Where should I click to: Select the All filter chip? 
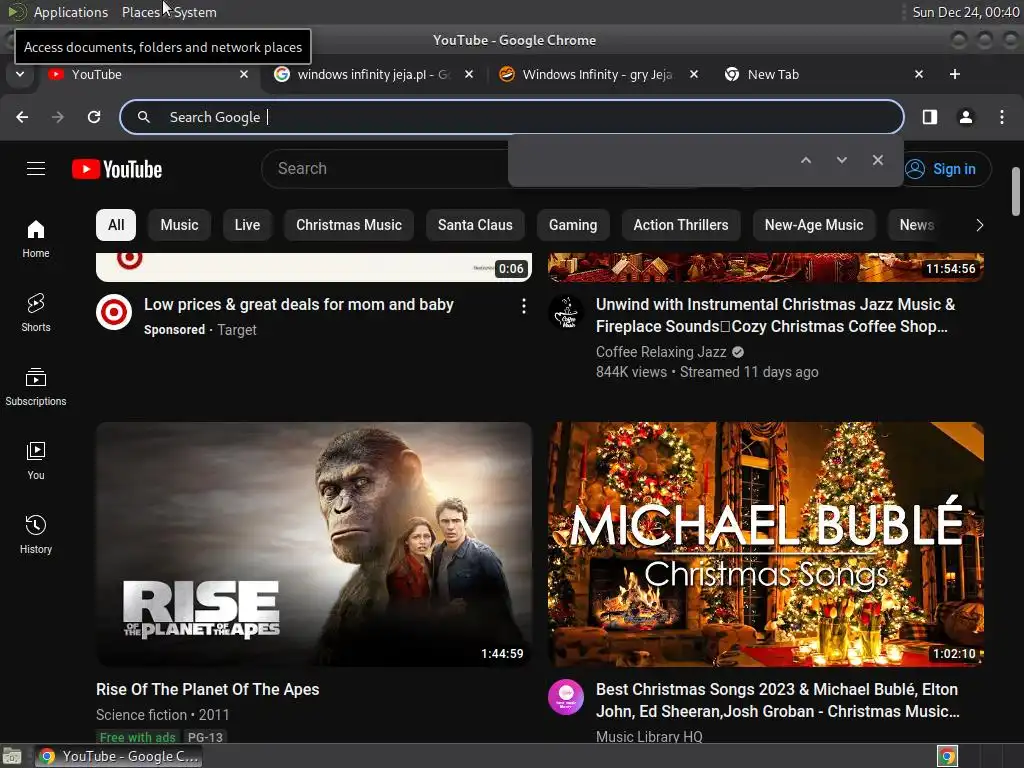tap(116, 225)
